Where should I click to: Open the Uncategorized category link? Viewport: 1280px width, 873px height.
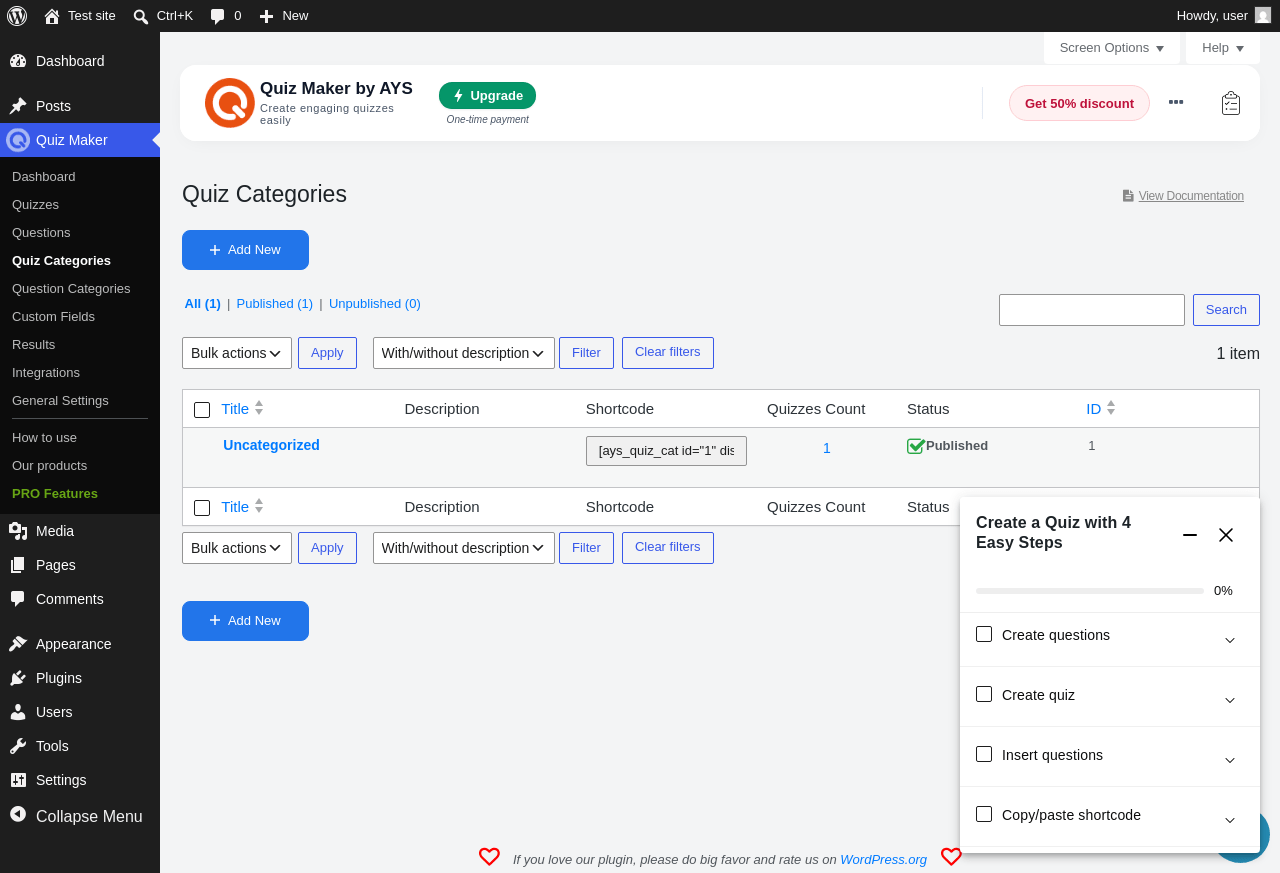[x=271, y=445]
